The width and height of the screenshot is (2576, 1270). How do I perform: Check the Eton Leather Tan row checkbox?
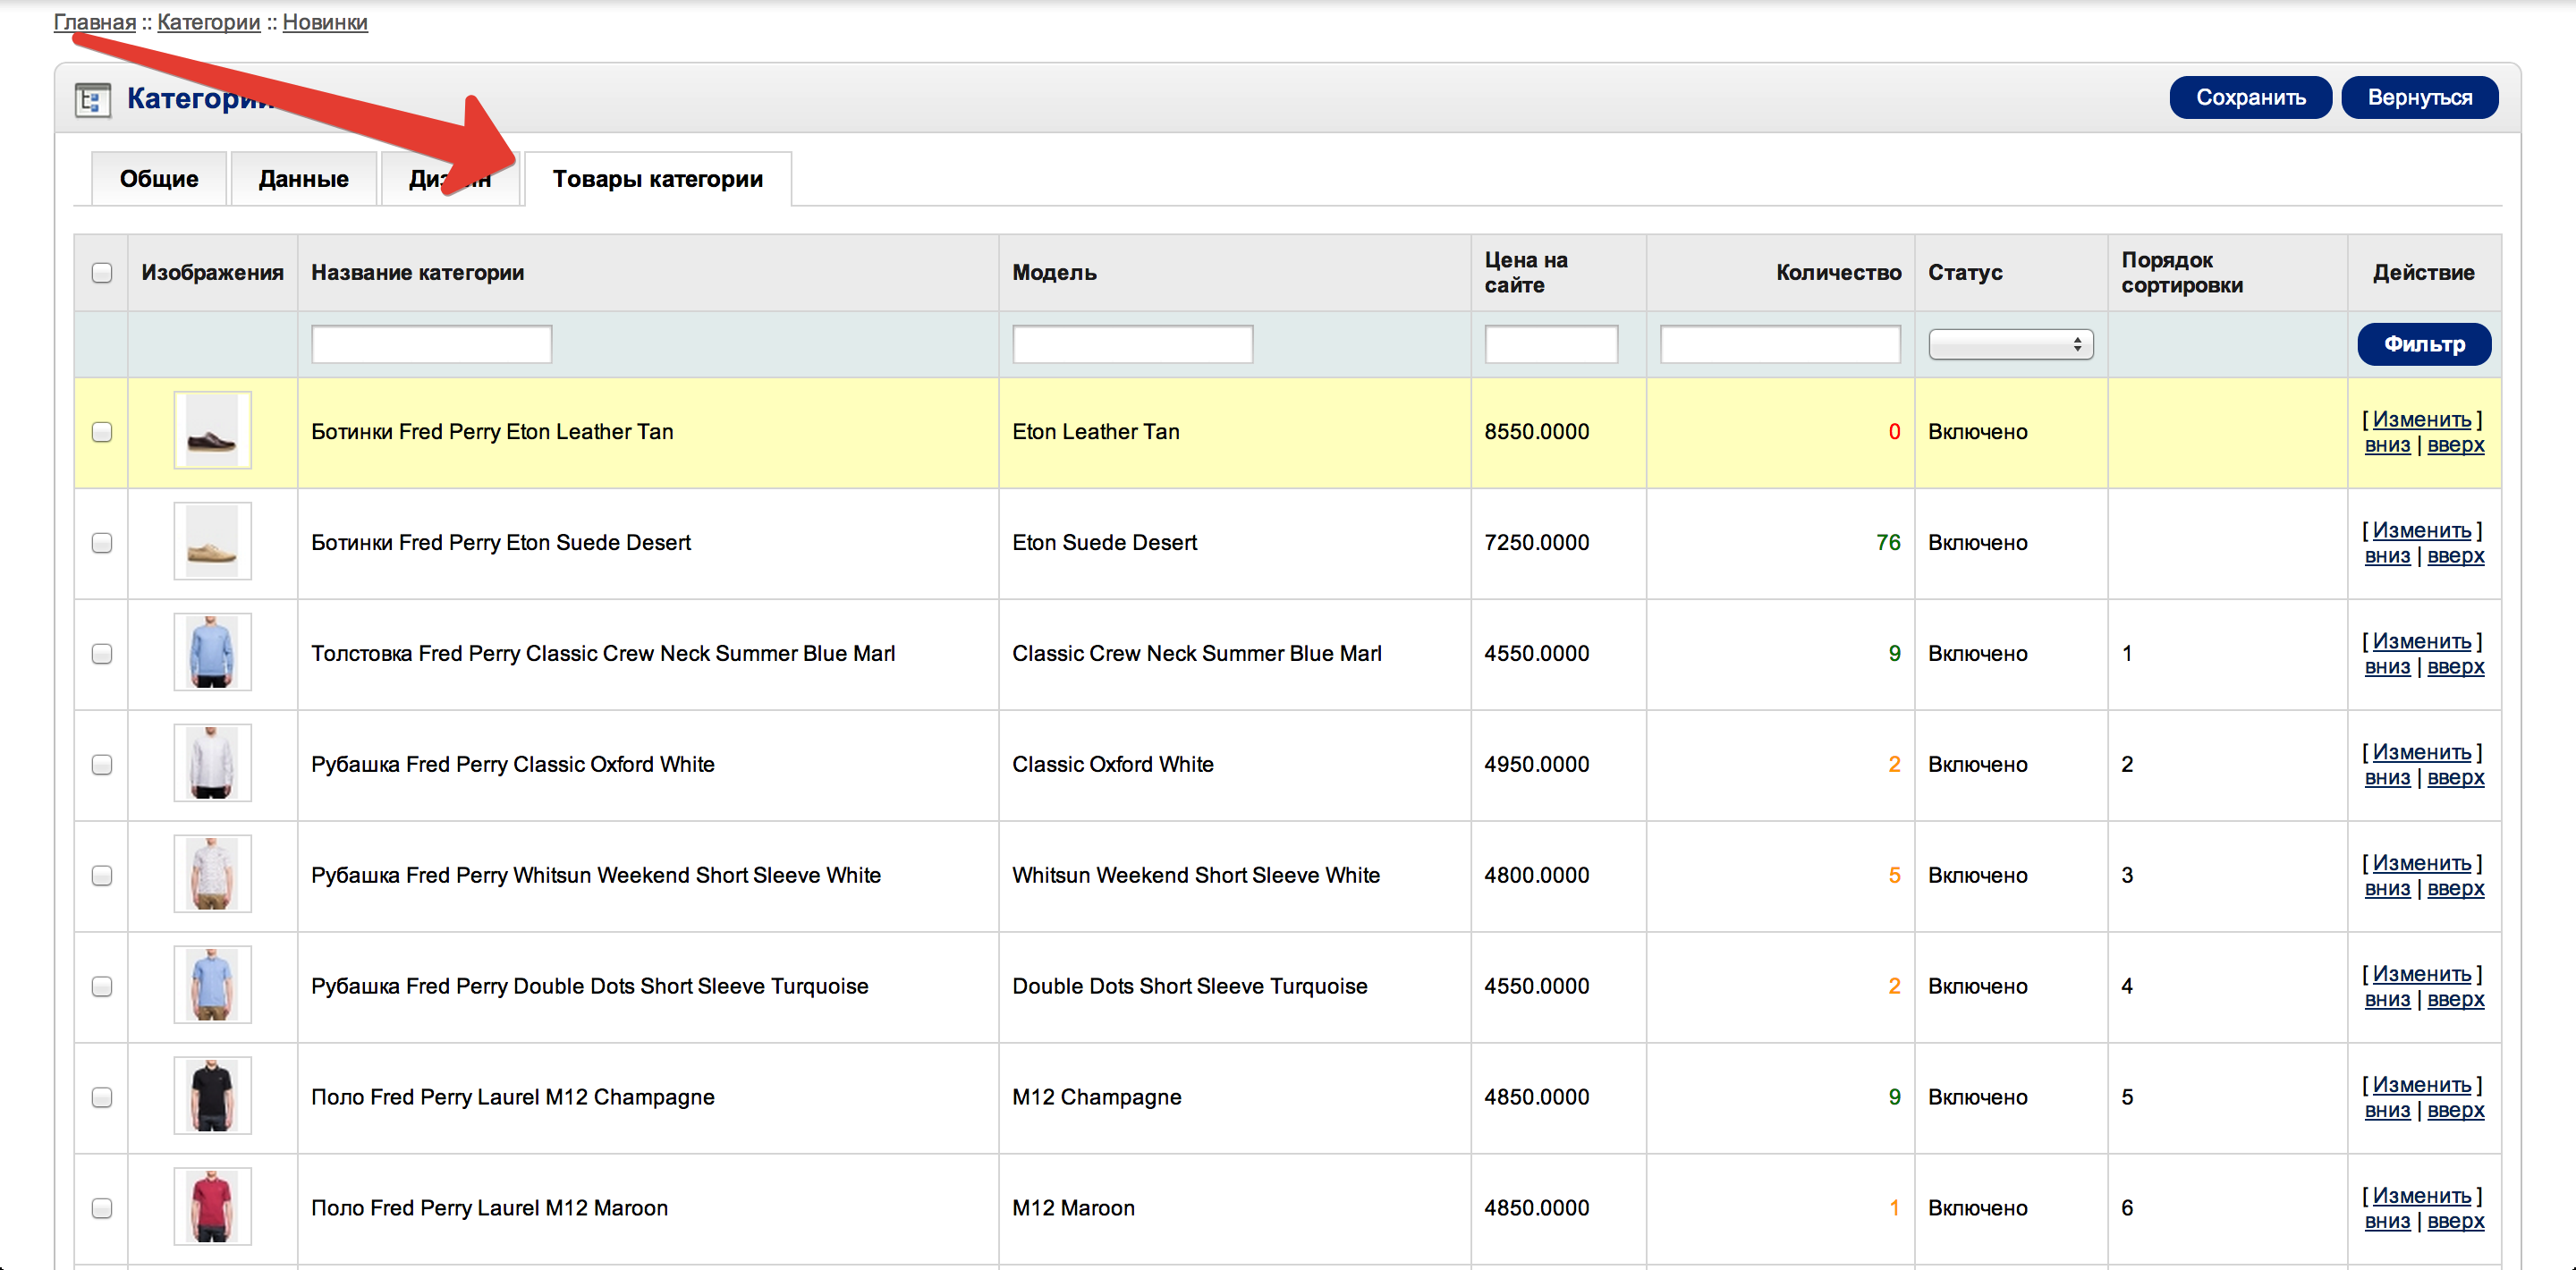pos(102,432)
